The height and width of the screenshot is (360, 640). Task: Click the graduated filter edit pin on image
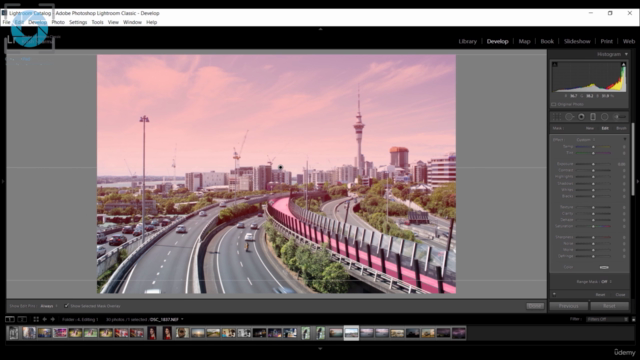click(x=280, y=167)
